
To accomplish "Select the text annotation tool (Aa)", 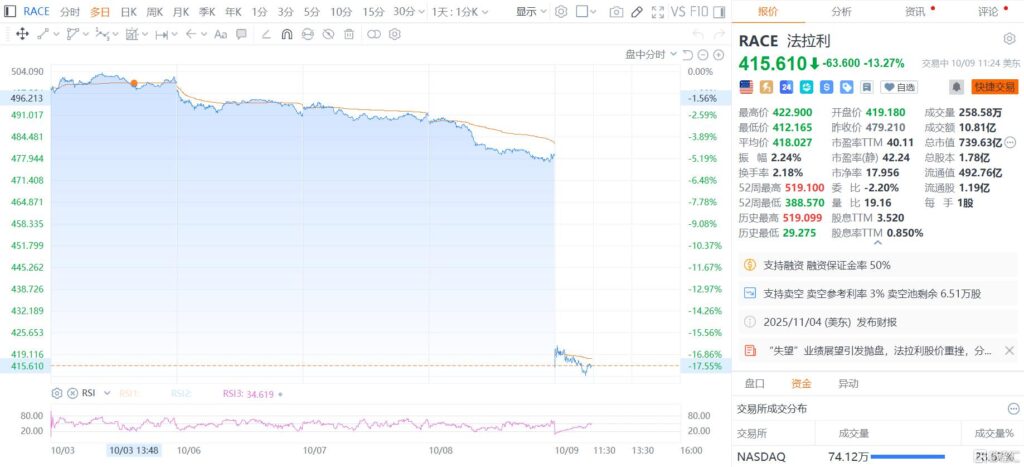I will click(x=221, y=33).
